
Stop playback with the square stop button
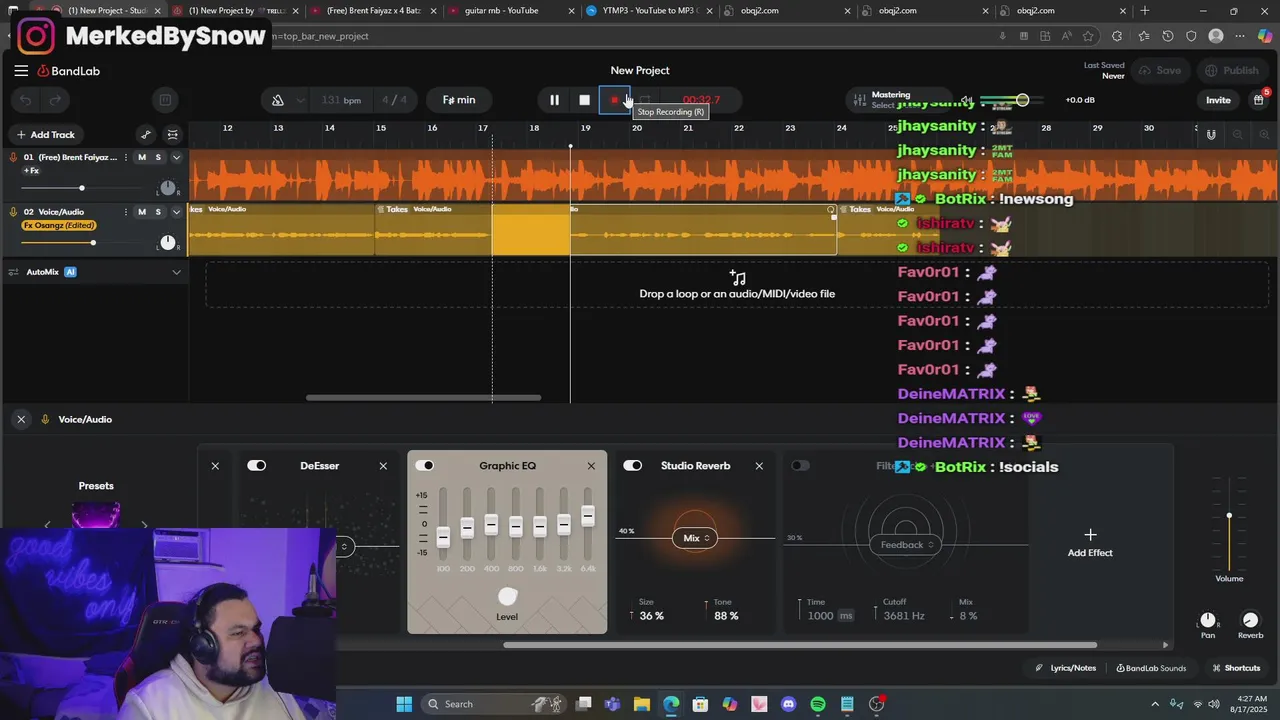pos(585,100)
